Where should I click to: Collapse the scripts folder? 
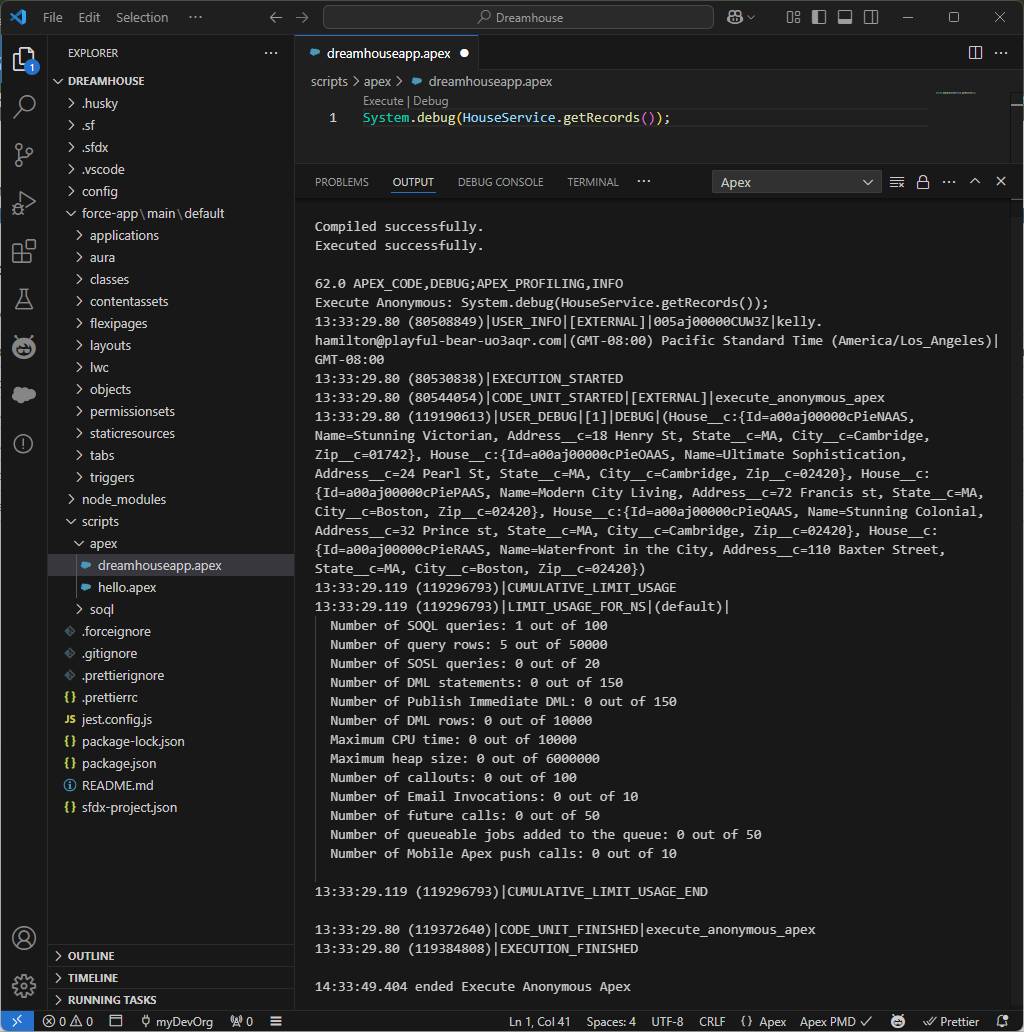[171, 521]
